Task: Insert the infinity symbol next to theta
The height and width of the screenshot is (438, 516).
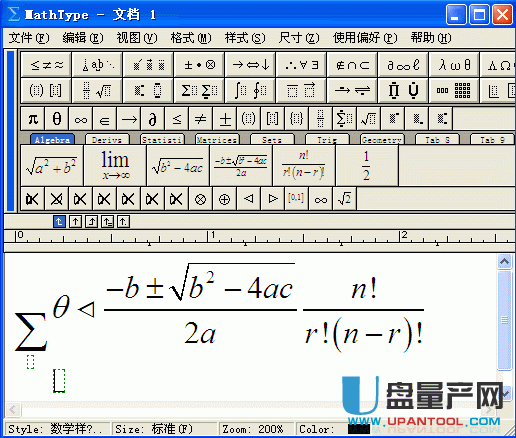Action: click(x=81, y=119)
